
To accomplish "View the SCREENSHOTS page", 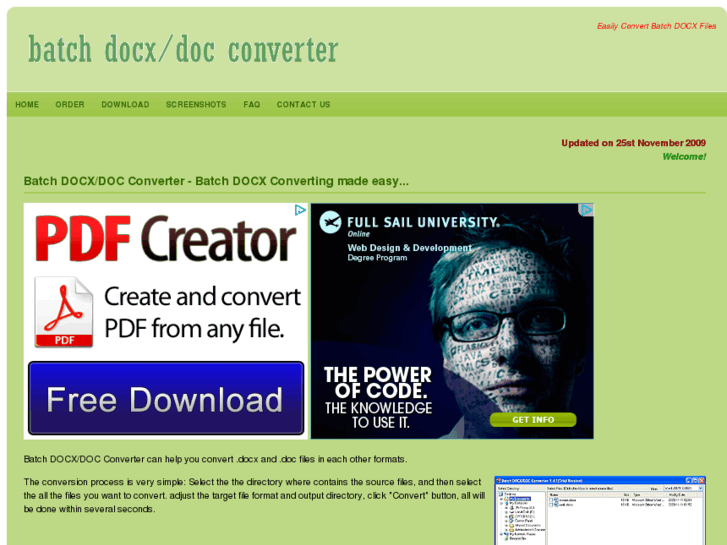I will [x=196, y=104].
